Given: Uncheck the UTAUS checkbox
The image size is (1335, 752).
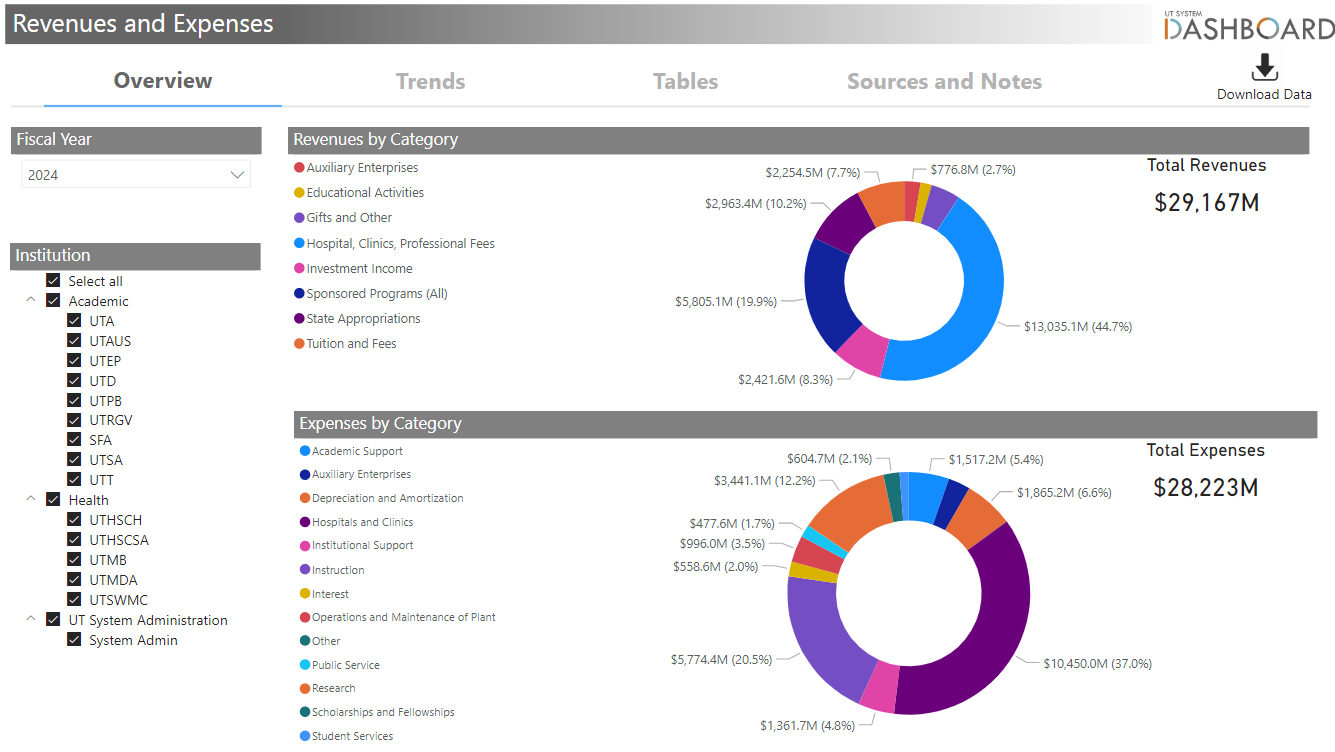Looking at the screenshot, I should (x=74, y=340).
